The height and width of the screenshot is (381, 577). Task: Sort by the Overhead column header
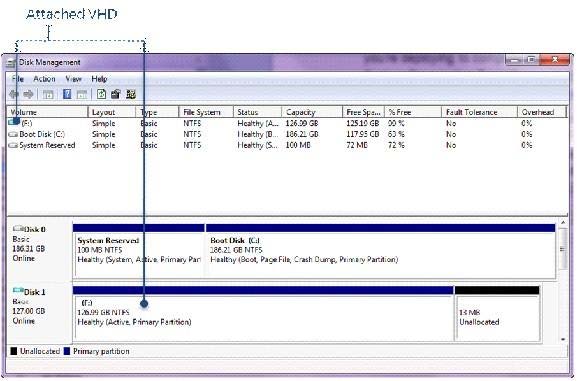542,112
